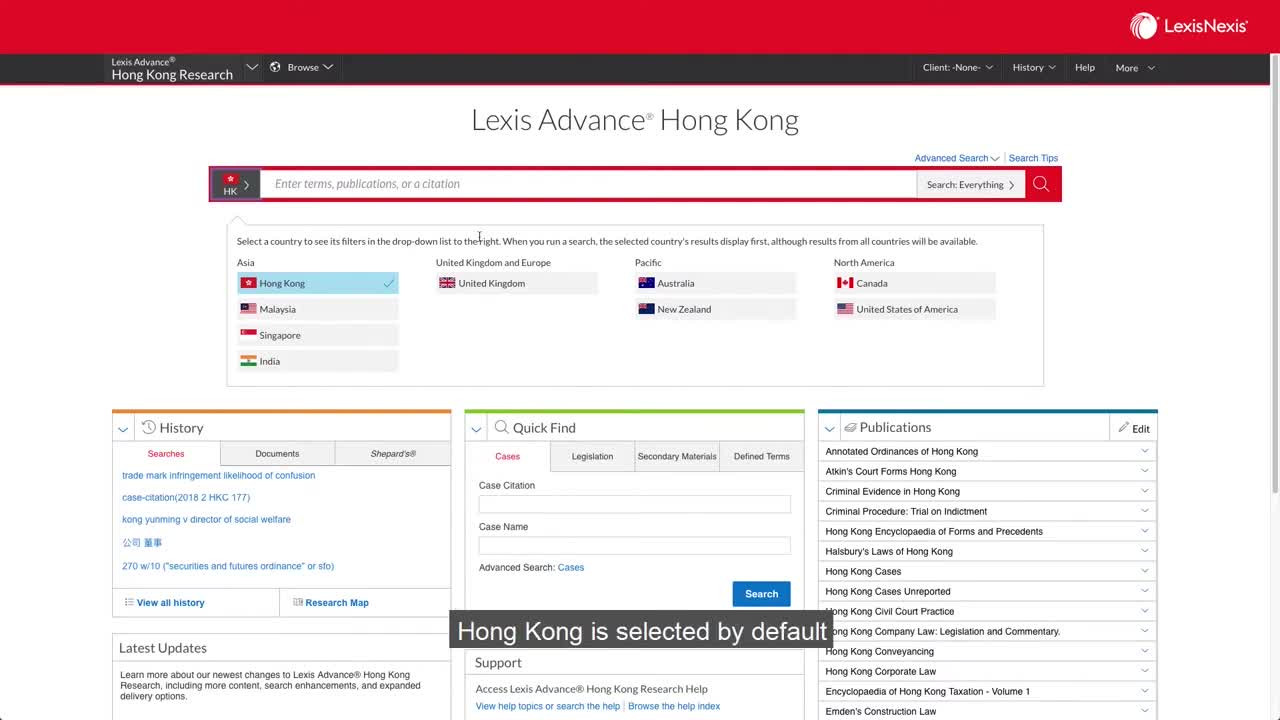
Task: Switch to the Legislation tab in Quick Find
Action: tap(592, 456)
